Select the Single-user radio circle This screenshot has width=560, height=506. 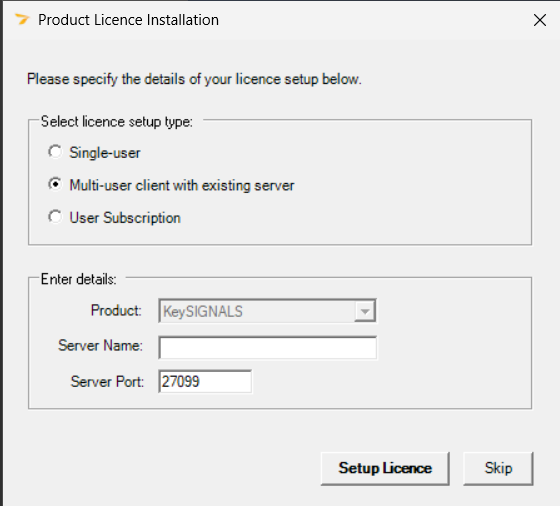coord(55,152)
